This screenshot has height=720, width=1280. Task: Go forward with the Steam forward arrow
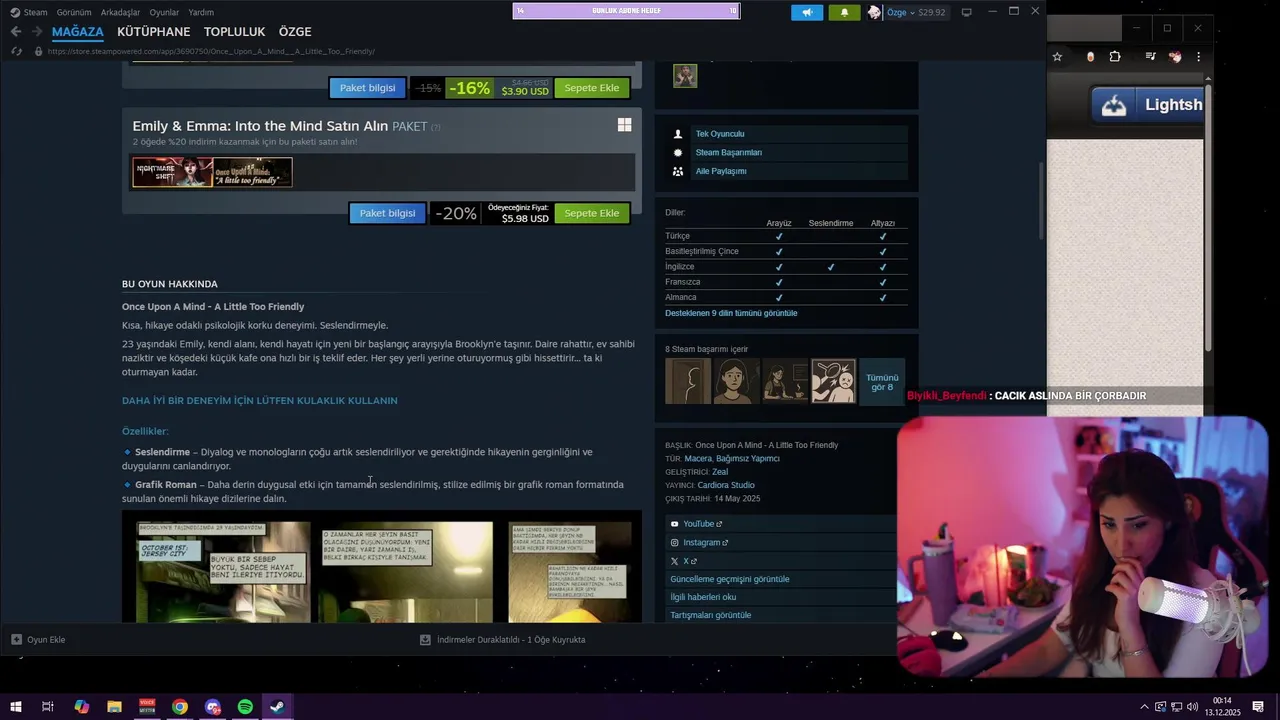coord(37,32)
